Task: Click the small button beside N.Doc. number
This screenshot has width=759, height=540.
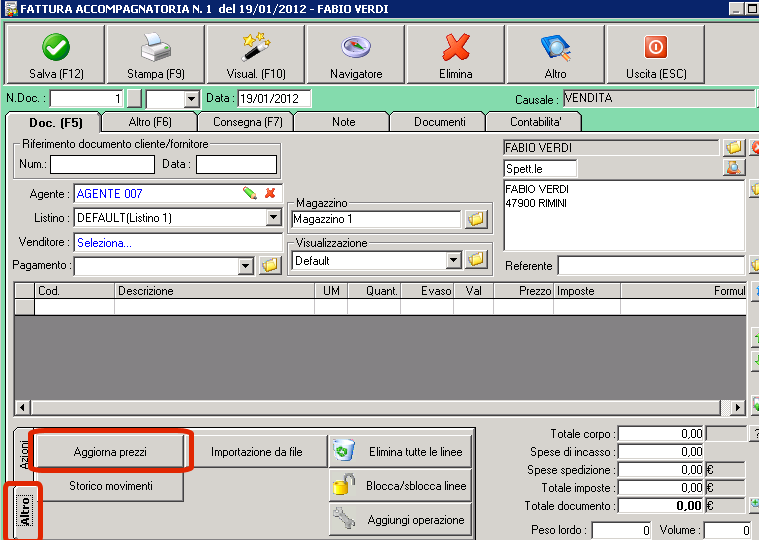Action: 134,99
